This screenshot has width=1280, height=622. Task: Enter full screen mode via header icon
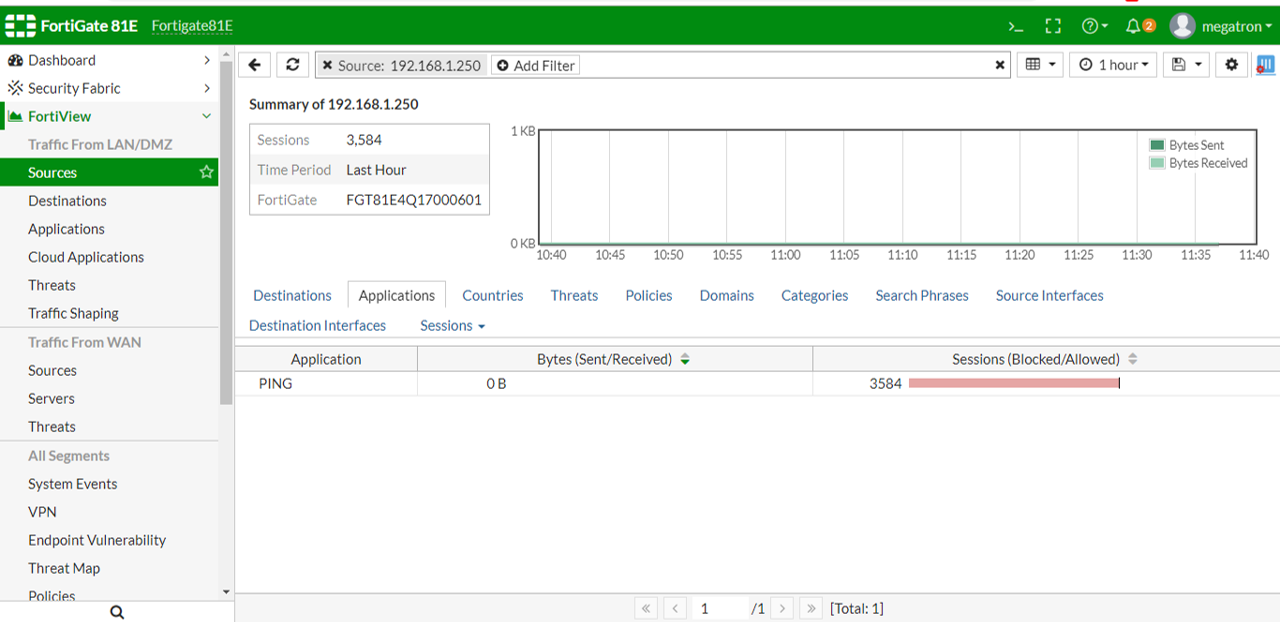pos(1052,26)
